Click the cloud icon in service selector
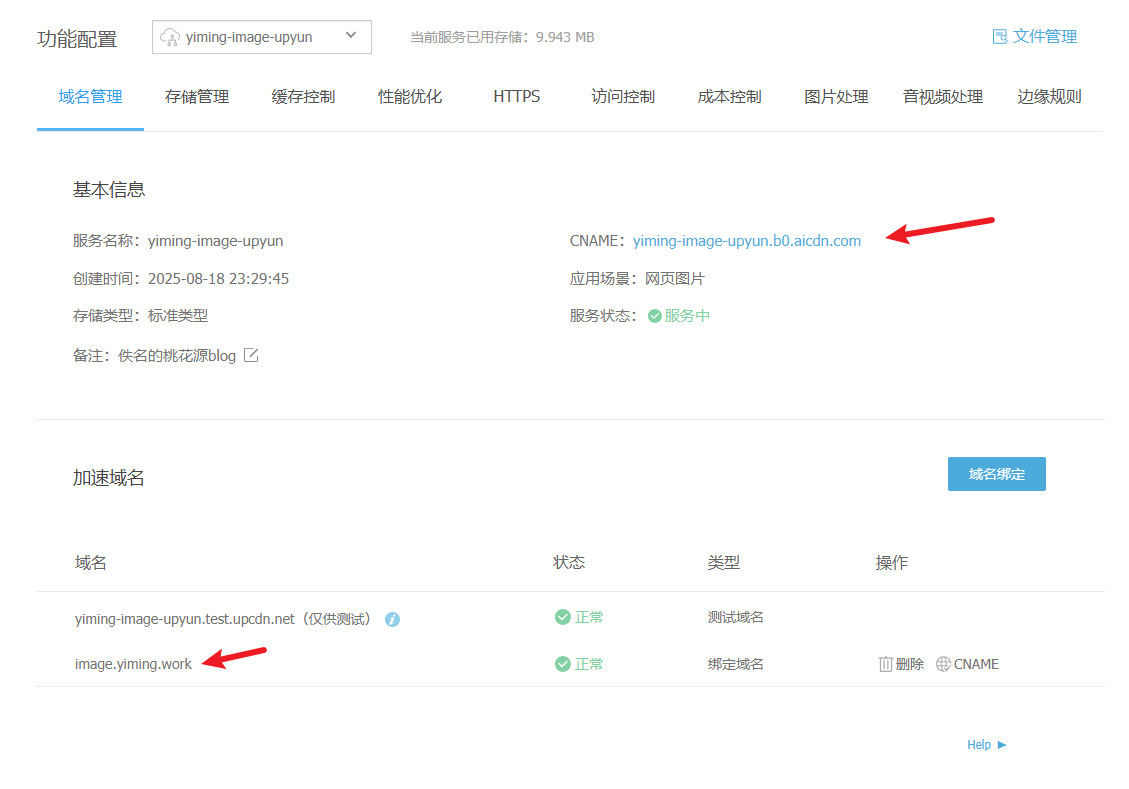Screen dimensions: 1129x789 [170, 37]
